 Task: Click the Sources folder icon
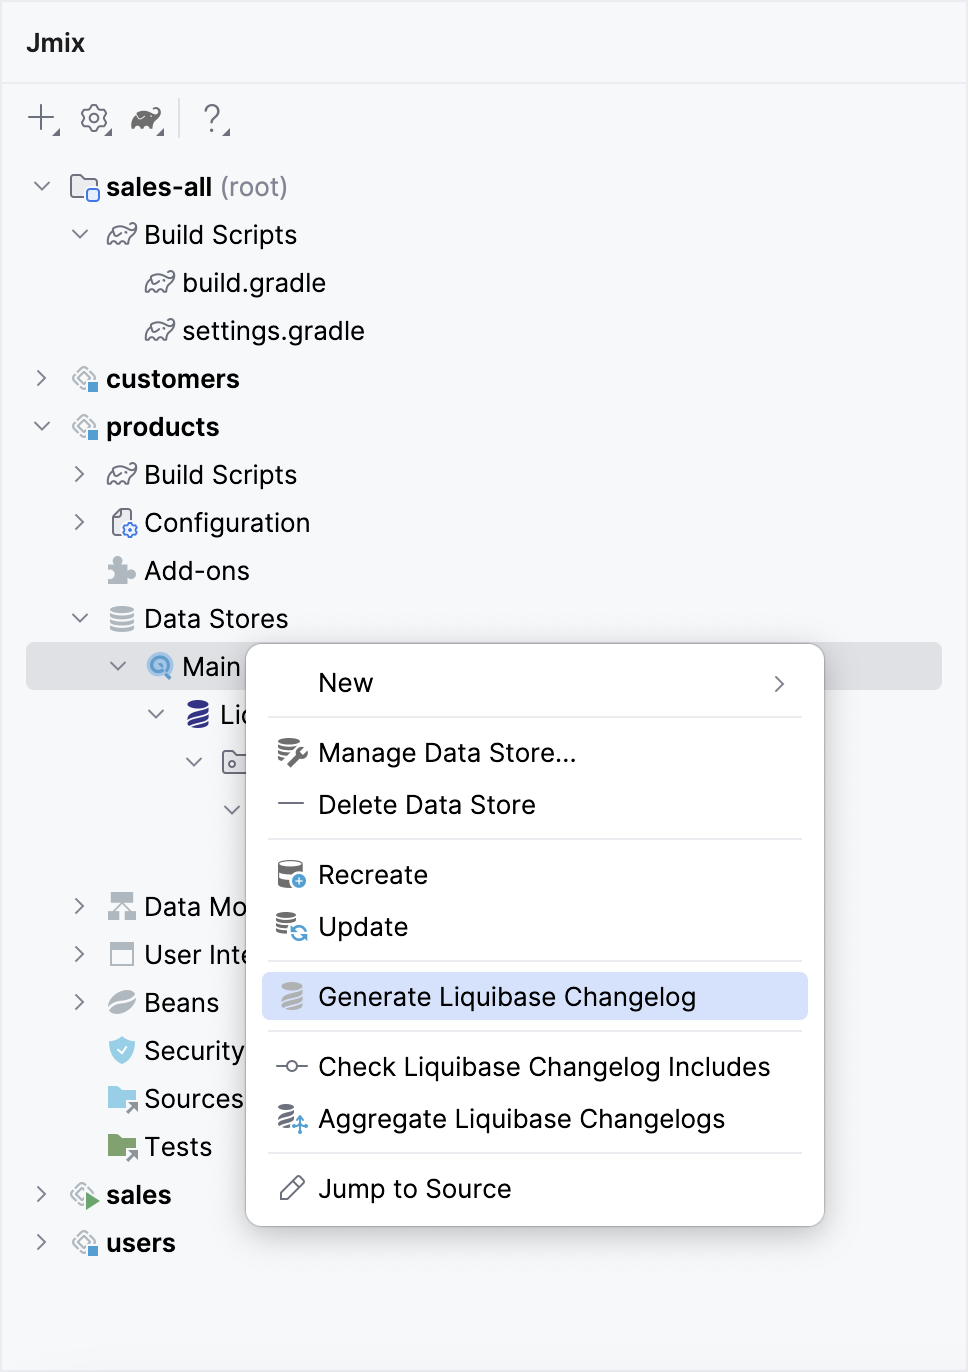(121, 1098)
